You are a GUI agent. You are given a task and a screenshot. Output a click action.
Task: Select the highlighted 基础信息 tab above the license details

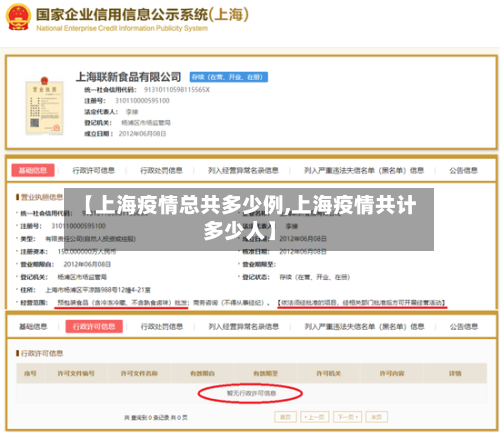click(33, 170)
